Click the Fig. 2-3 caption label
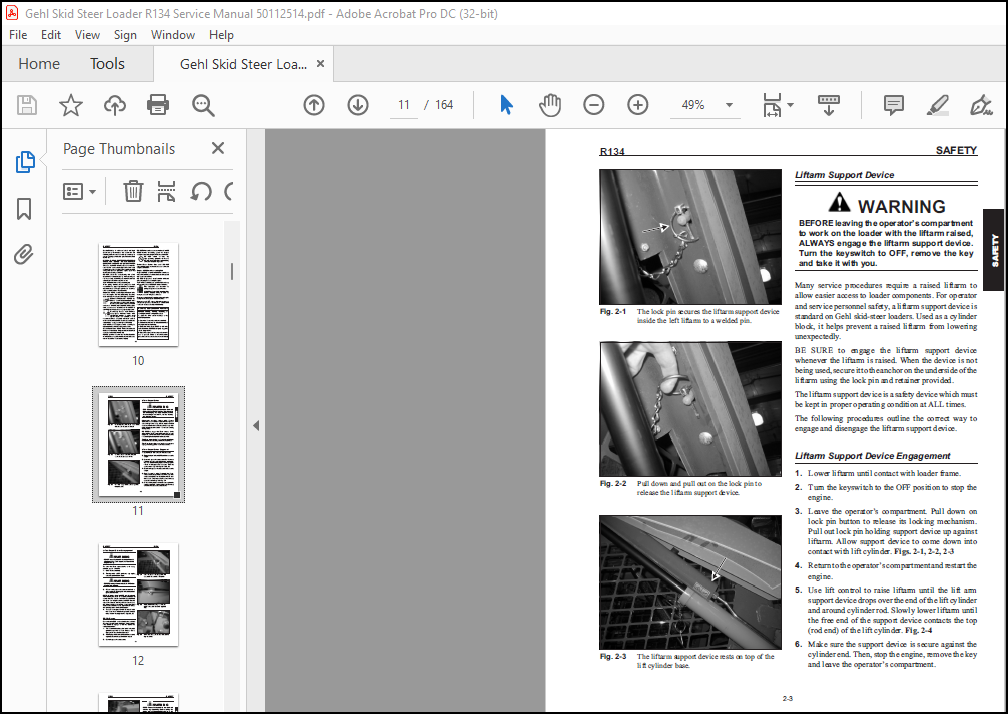Image resolution: width=1008 pixels, height=714 pixels. point(613,657)
